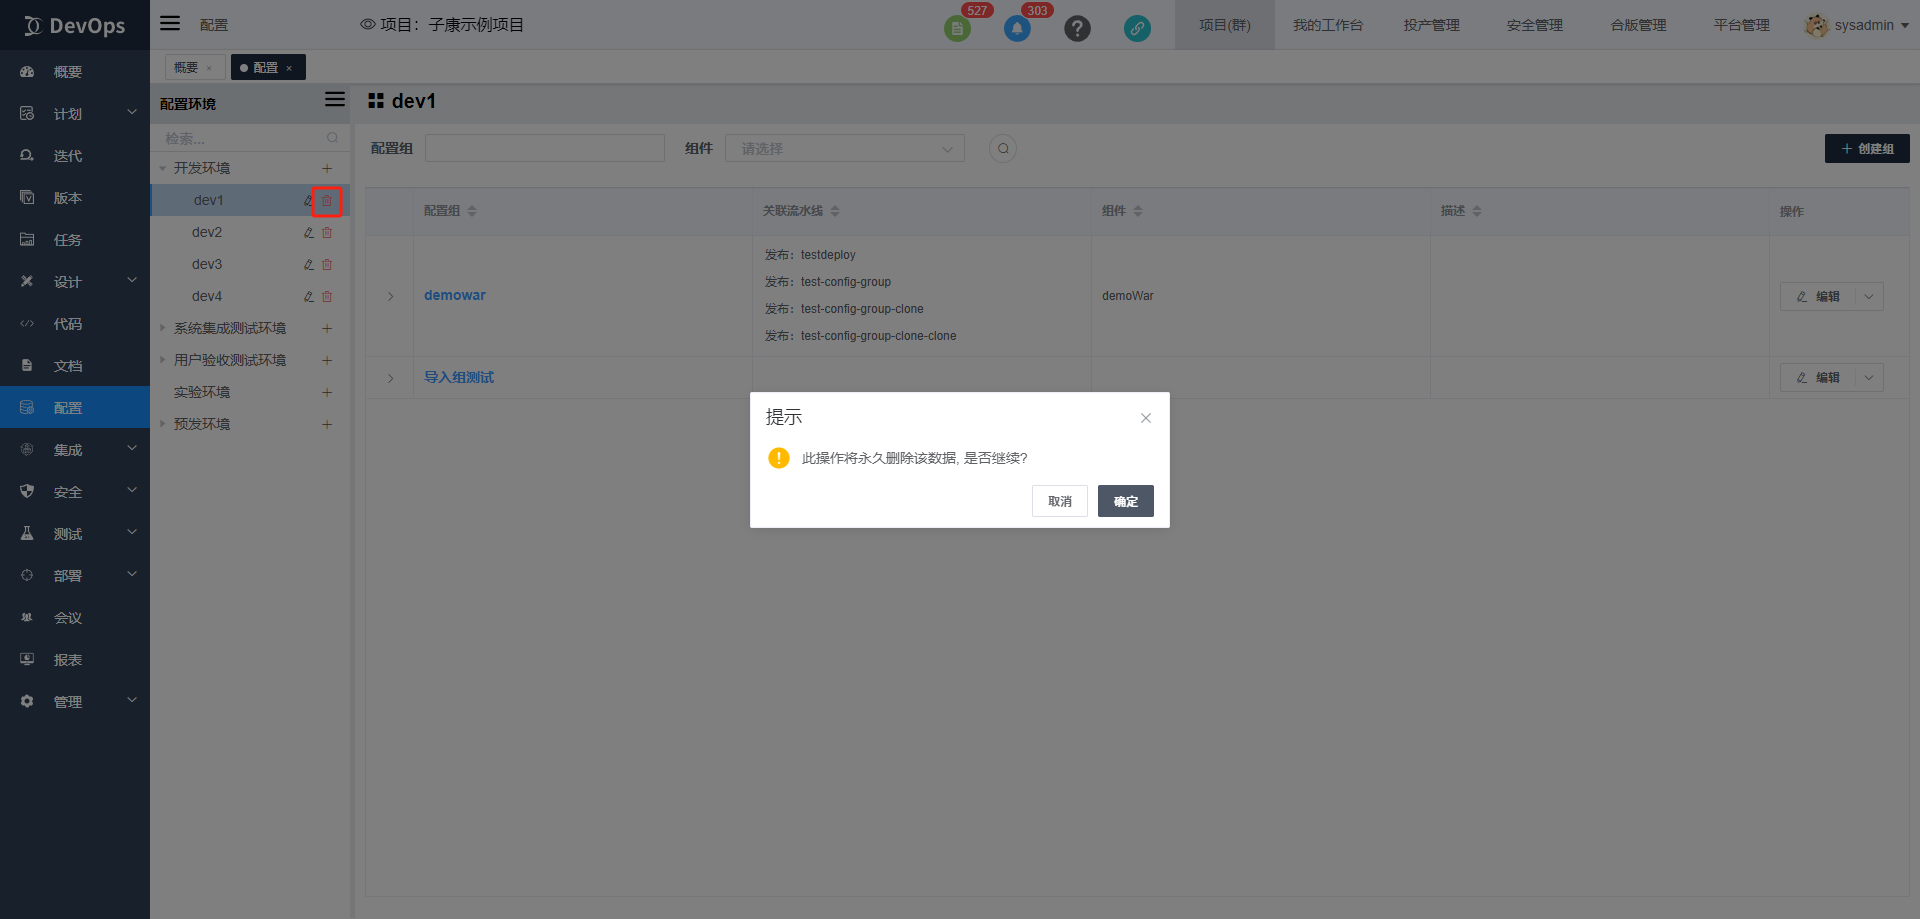Viewport: 1920px width, 919px height.
Task: Click the eye icon beside 项目 title
Action: [368, 24]
